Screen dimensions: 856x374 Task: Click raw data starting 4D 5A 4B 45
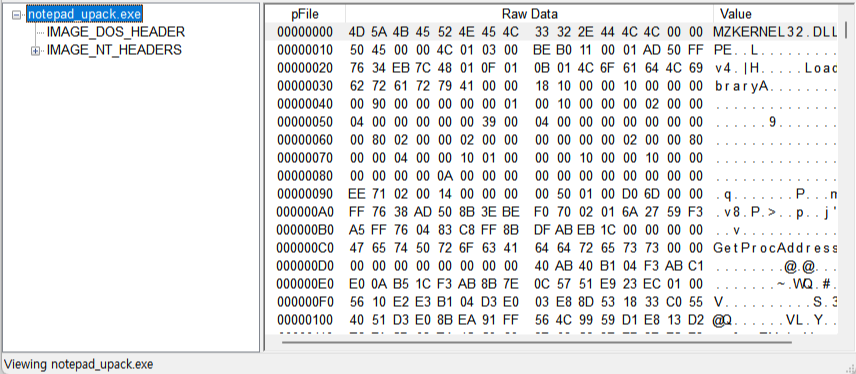526,32
